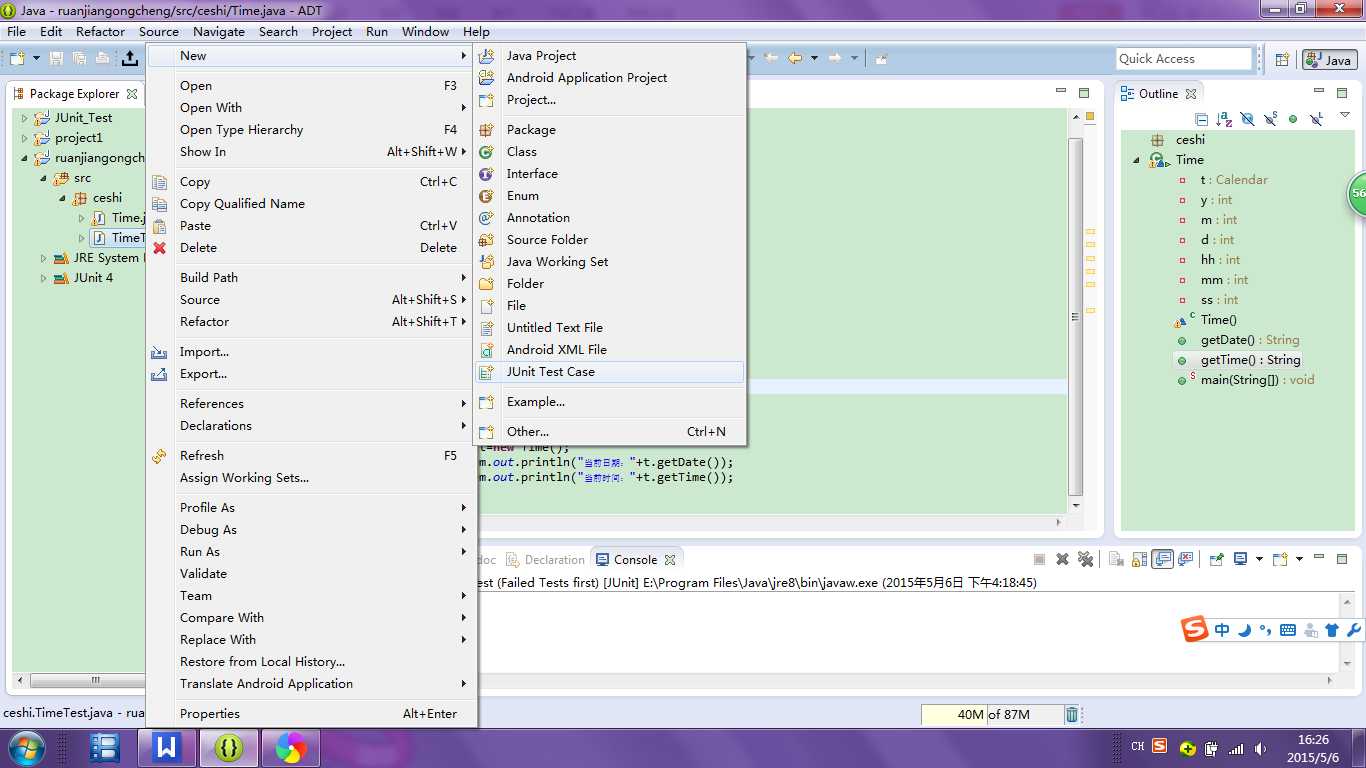The width and height of the screenshot is (1366, 768).
Task: Click the Export icon in context menu
Action: click(159, 374)
